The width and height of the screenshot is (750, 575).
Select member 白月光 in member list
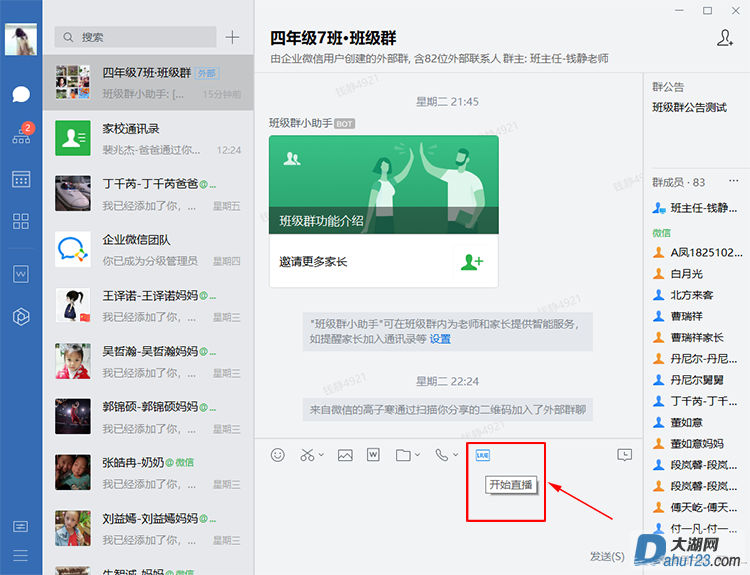tap(678, 274)
